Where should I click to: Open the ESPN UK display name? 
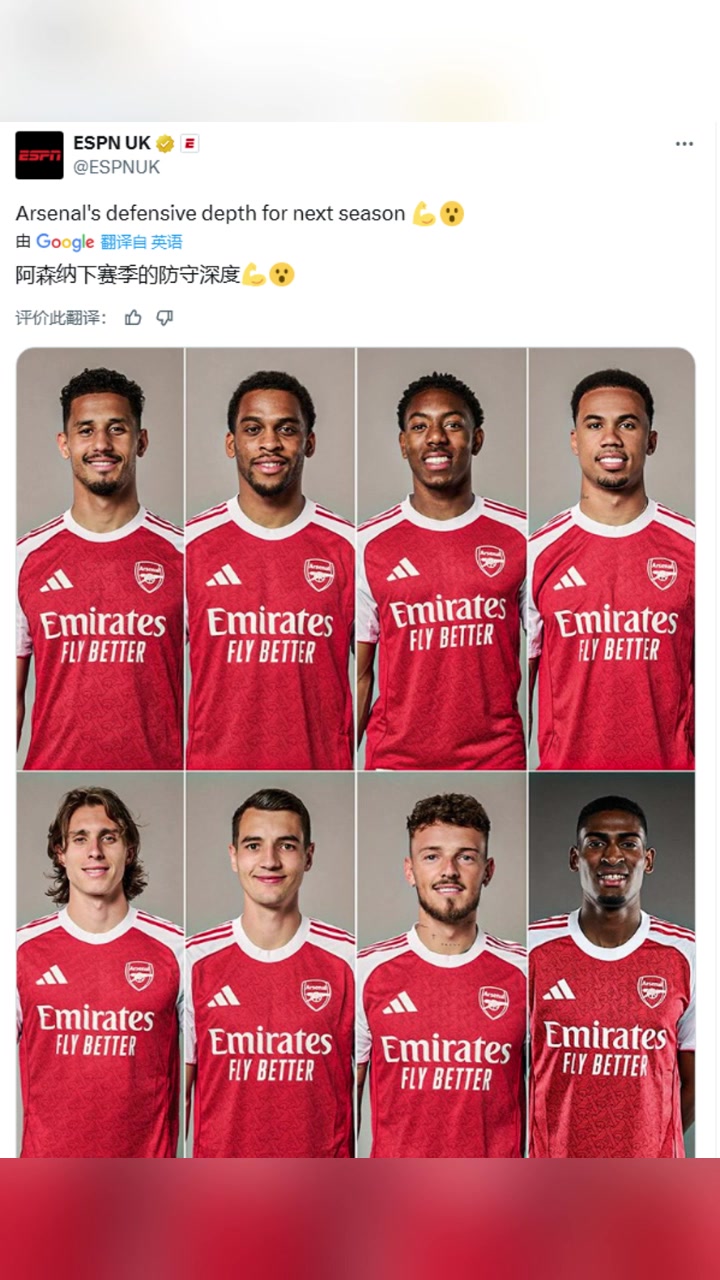tap(111, 144)
